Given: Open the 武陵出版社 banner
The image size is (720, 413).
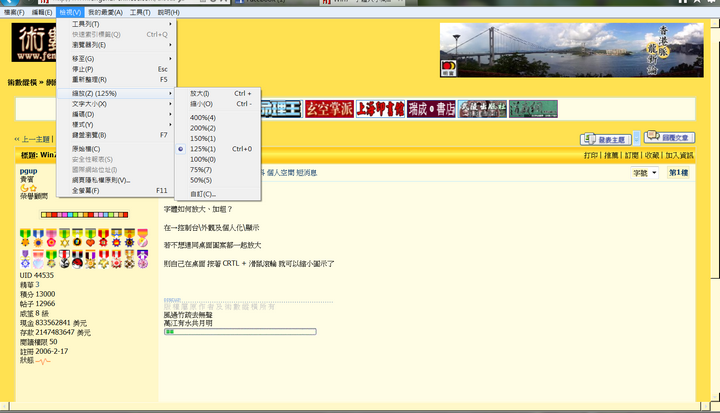Looking at the screenshot, I should coord(482,109).
